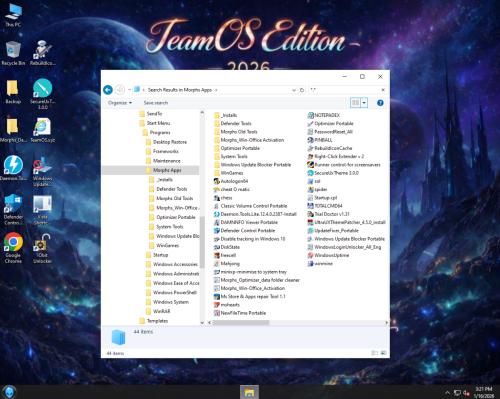Image resolution: width=500 pixels, height=399 pixels.
Task: Select the Autologon64 file
Action: click(231, 181)
